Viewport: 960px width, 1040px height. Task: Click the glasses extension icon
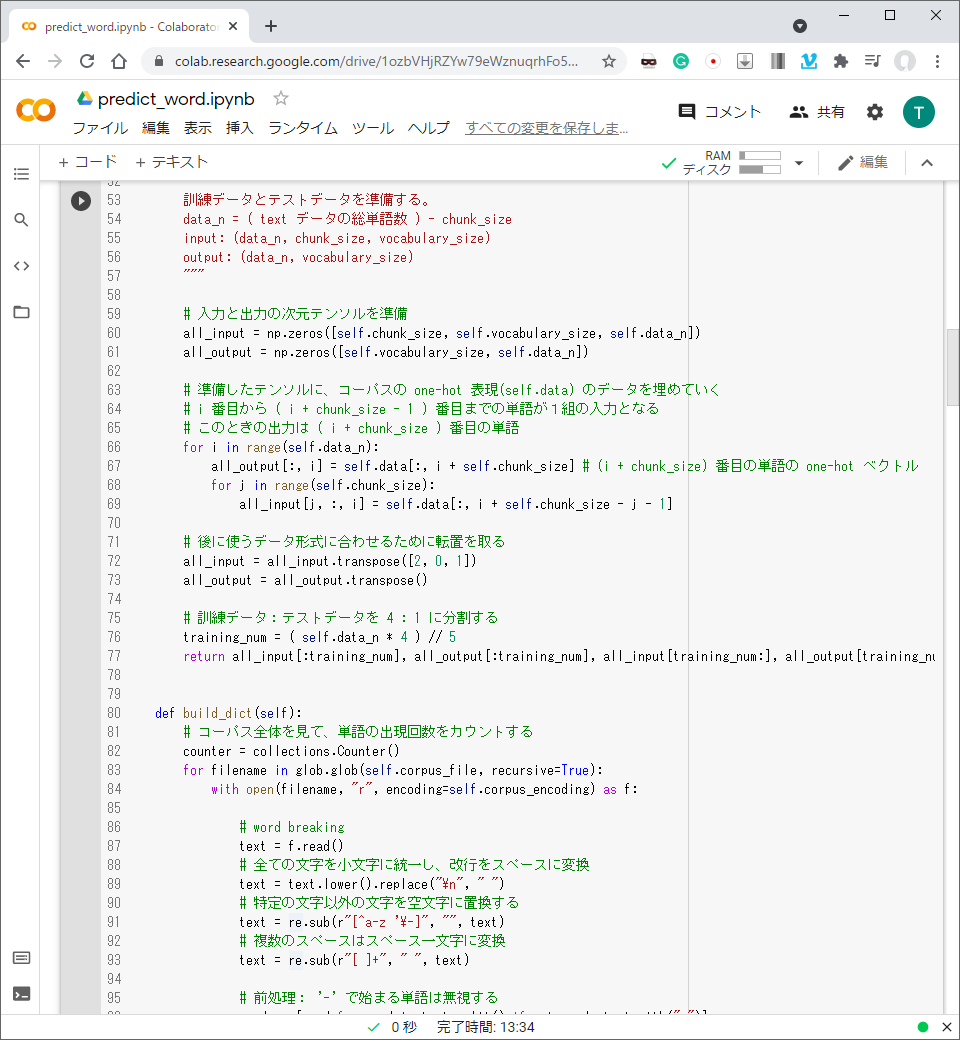648,62
